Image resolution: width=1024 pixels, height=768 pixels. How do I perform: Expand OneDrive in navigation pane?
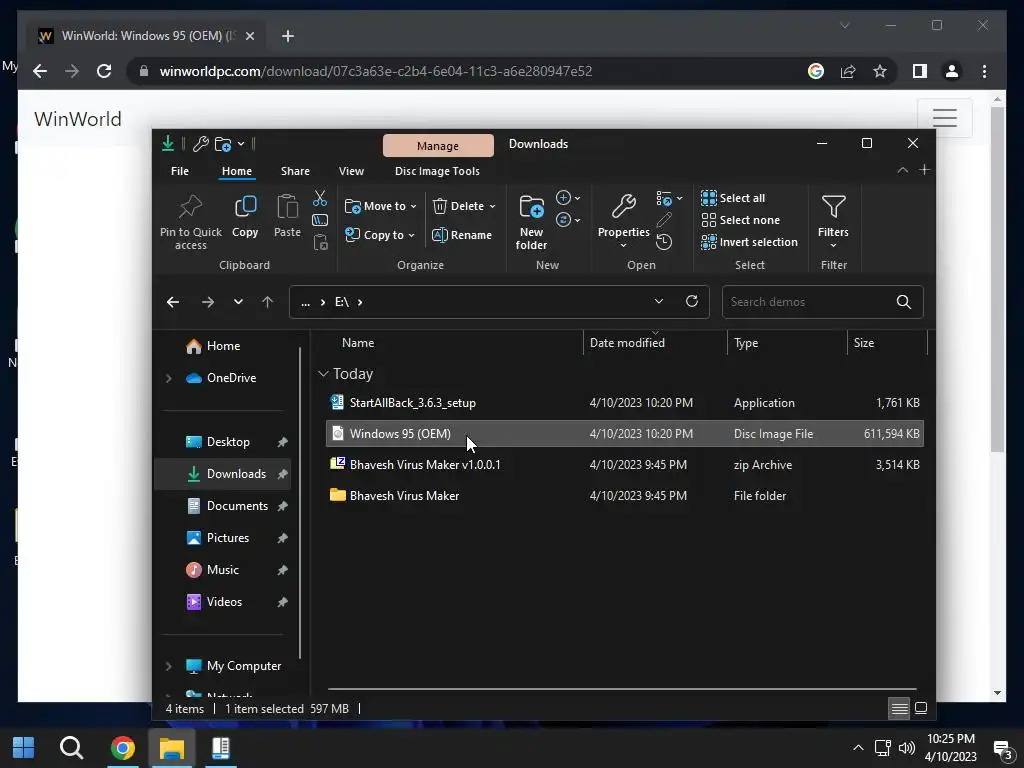[168, 378]
